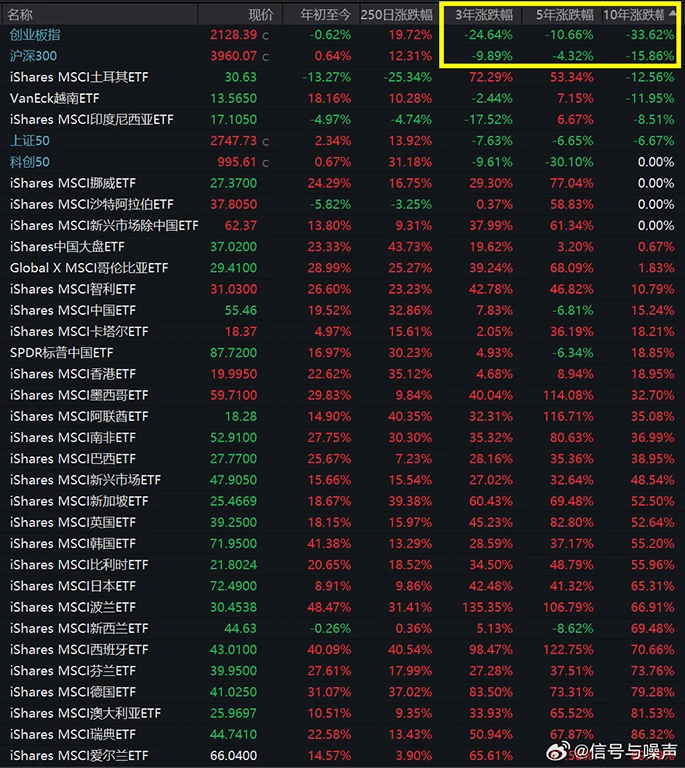This screenshot has width=685, height=768.
Task: Select the iShares MSCI爱尔兰ETF row
Action: pos(342,755)
